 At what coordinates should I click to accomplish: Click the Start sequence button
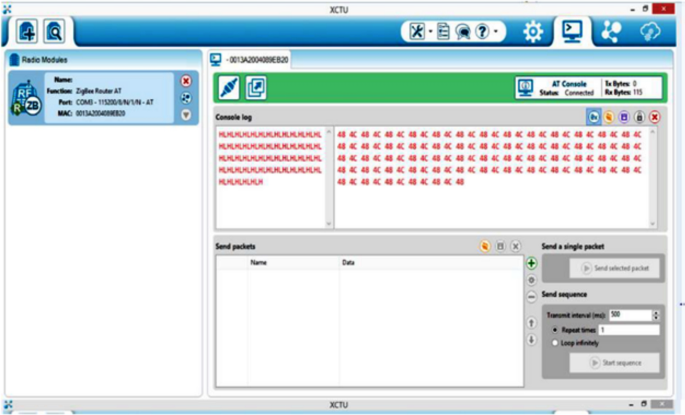pos(614,363)
